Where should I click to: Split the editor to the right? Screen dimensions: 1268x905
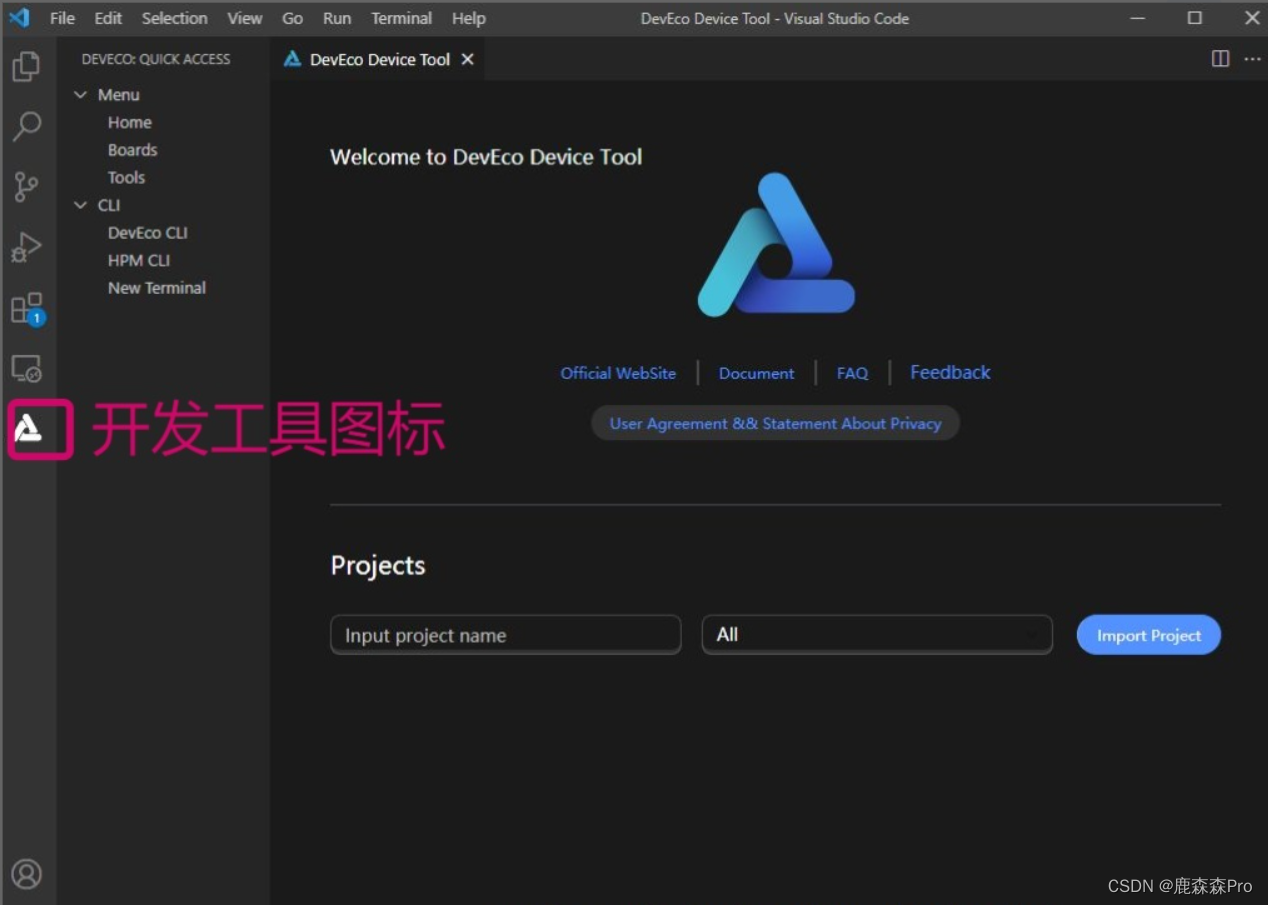click(x=1220, y=59)
